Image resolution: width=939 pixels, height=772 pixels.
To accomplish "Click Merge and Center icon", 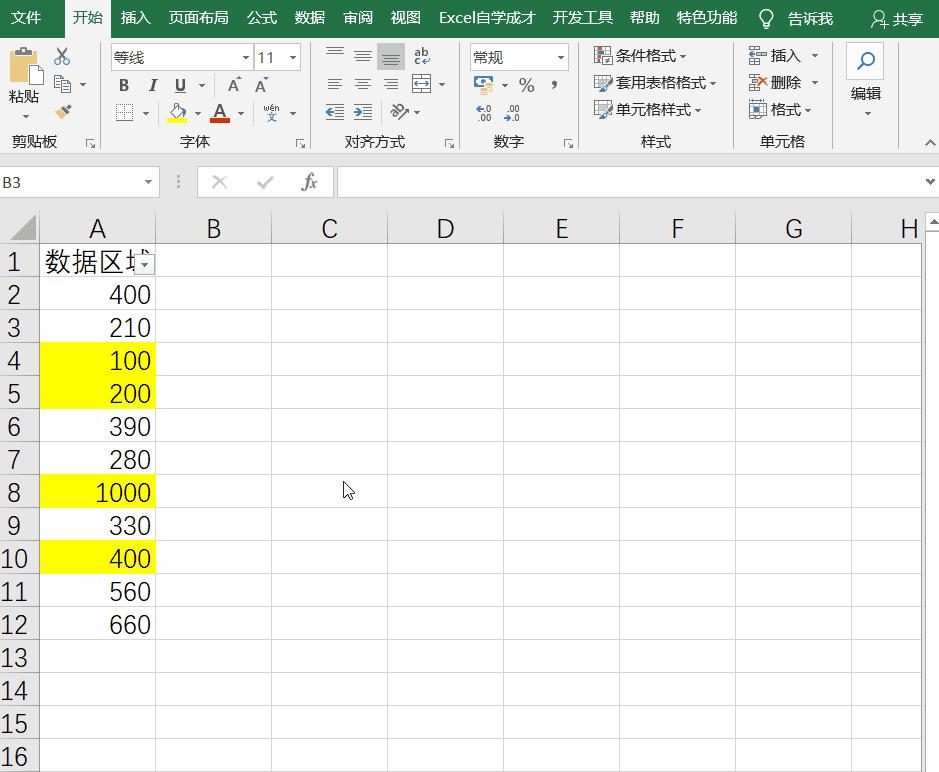I will 422,84.
